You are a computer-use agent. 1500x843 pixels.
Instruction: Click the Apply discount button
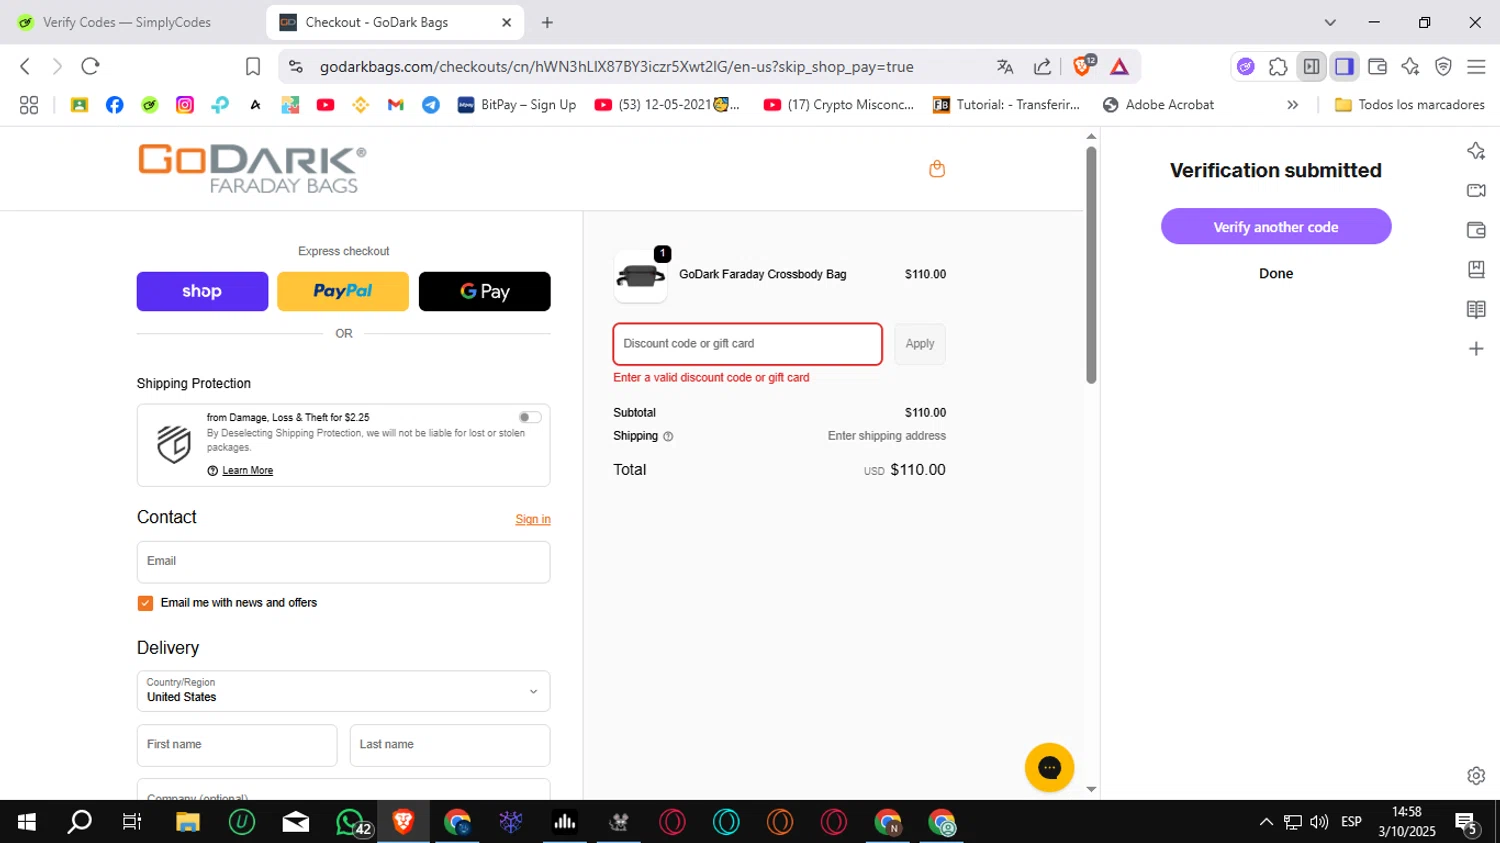pos(920,344)
